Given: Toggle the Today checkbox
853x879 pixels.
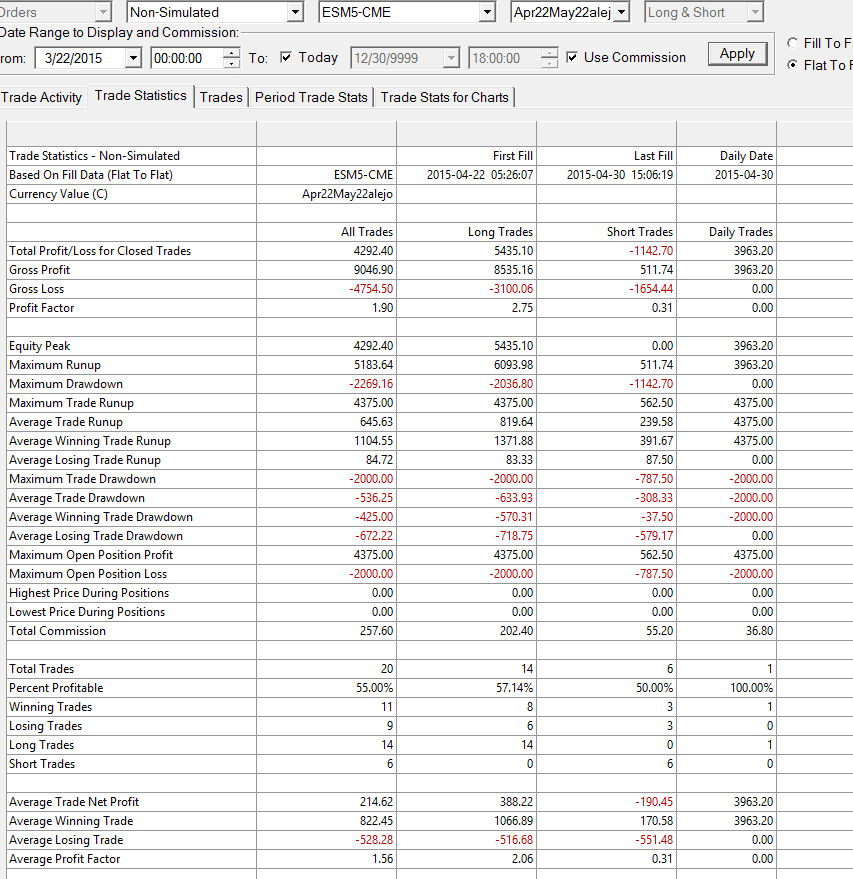Looking at the screenshot, I should click(286, 57).
